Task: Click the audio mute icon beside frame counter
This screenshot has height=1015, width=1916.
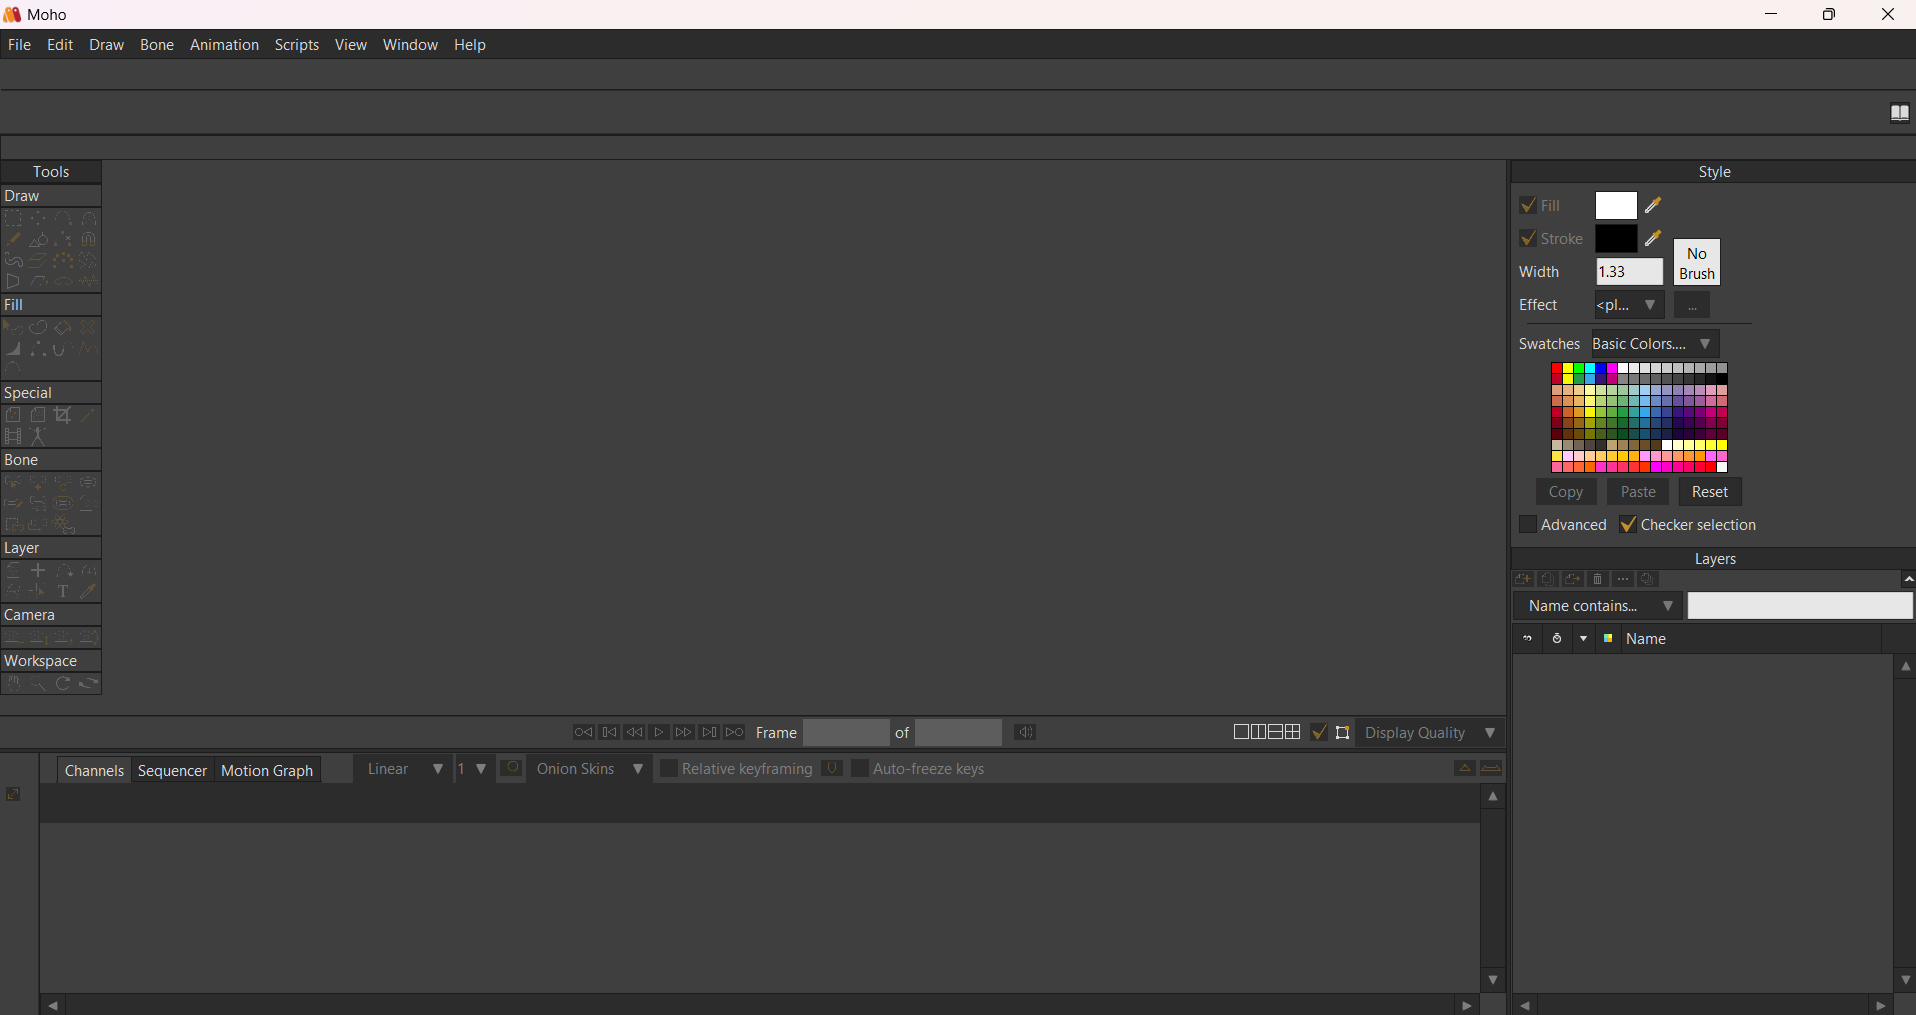Action: point(1027,733)
